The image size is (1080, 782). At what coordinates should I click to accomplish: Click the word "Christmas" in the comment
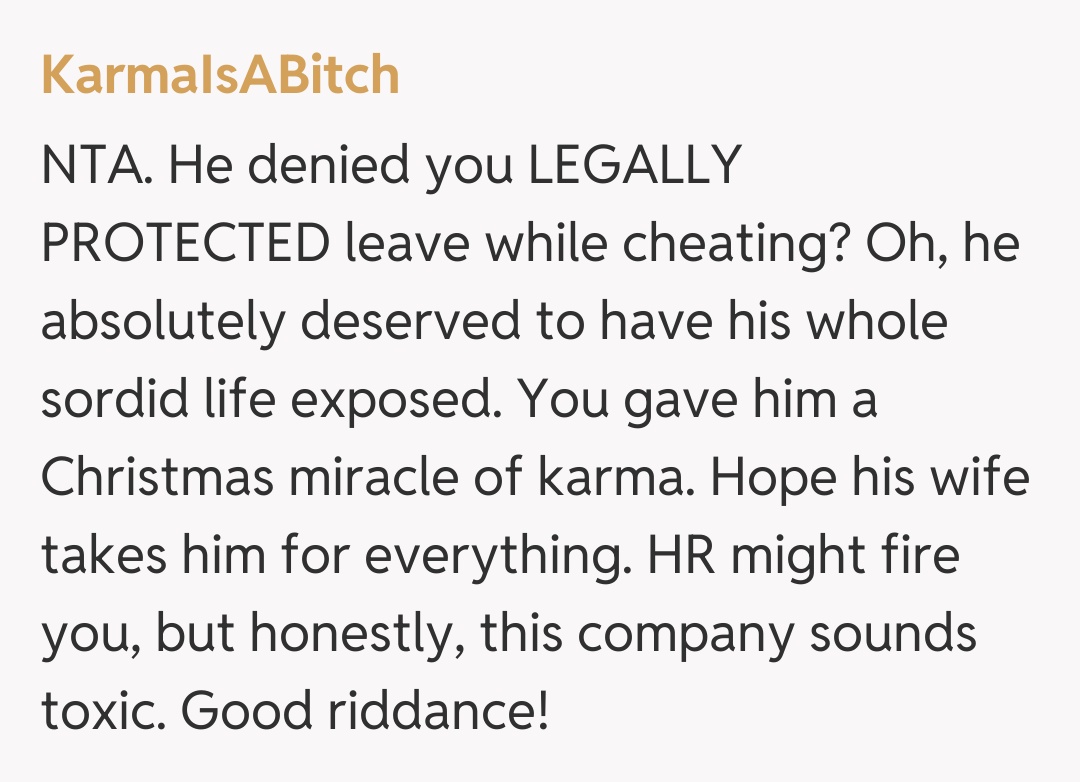(x=157, y=478)
